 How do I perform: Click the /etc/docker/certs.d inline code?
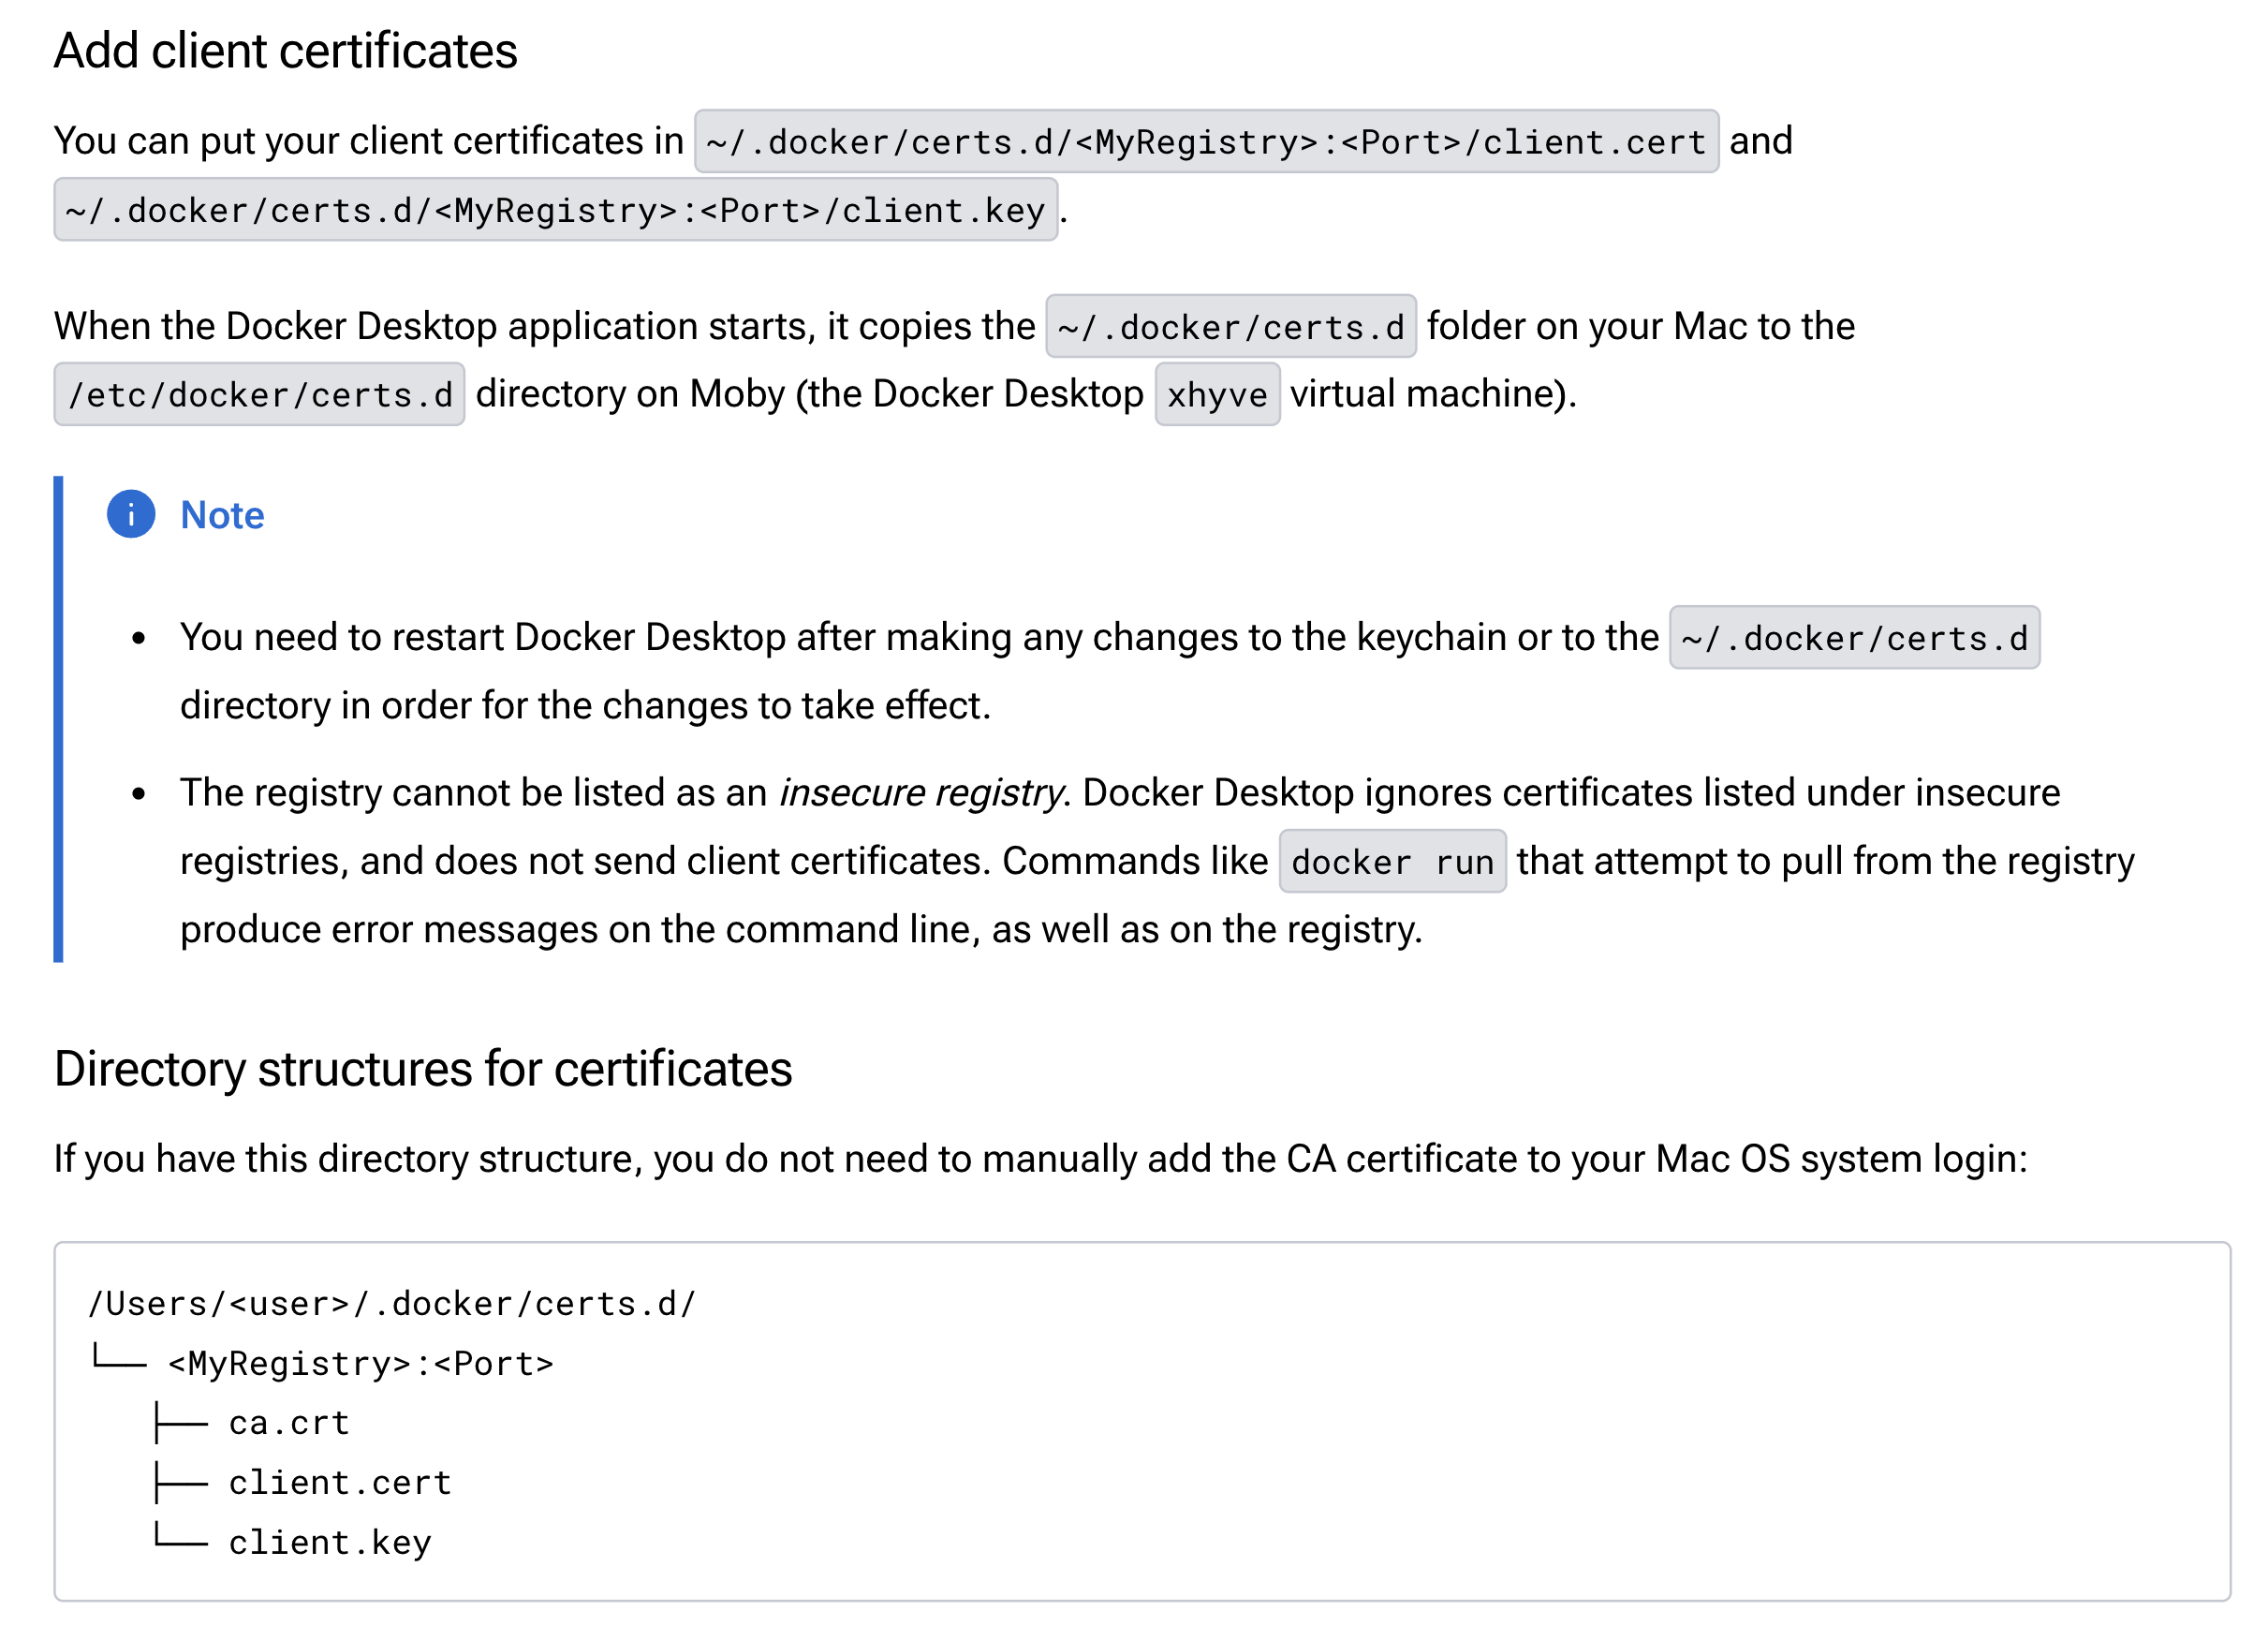point(259,395)
